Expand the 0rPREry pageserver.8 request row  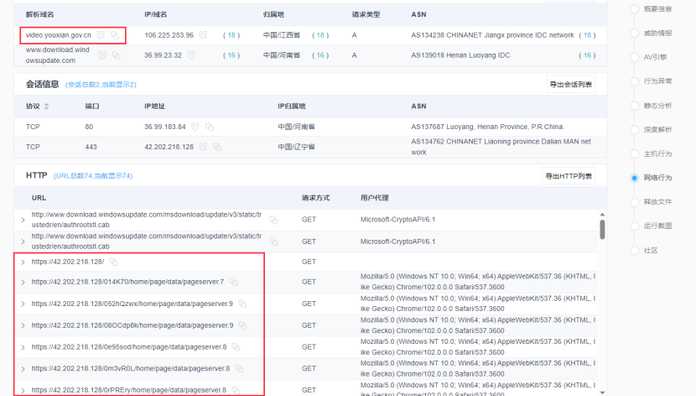click(23, 390)
